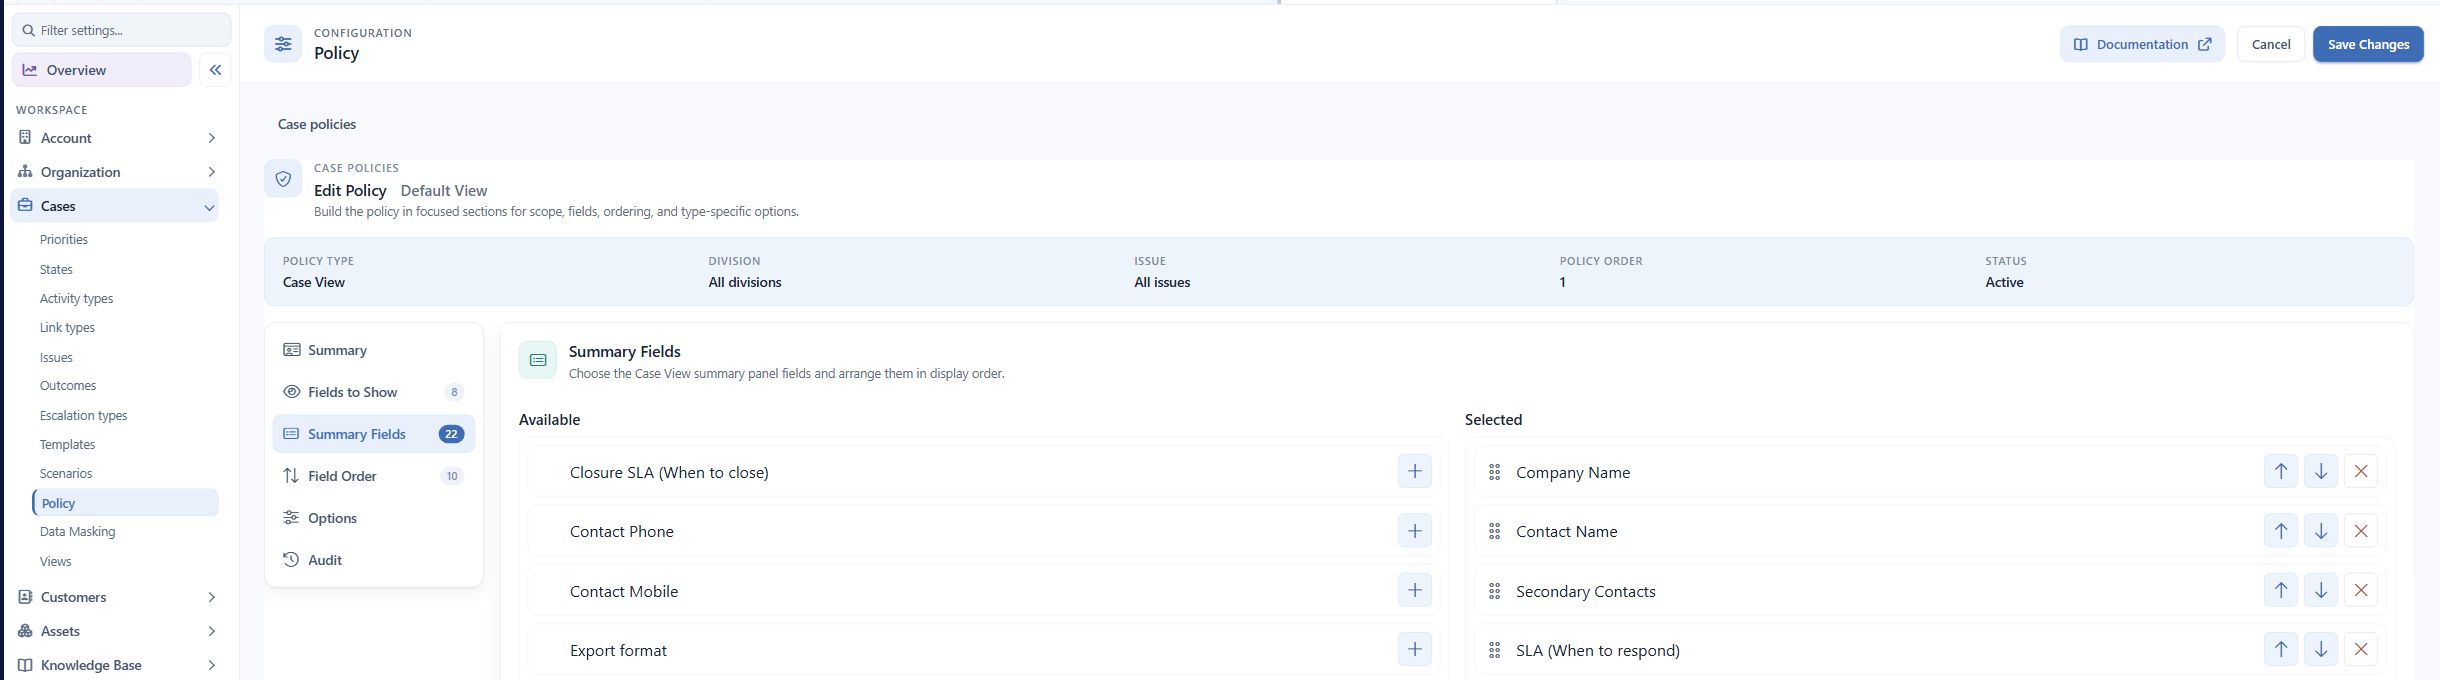Move SLA (When to respond) up
Image resolution: width=2440 pixels, height=680 pixels.
2280,650
